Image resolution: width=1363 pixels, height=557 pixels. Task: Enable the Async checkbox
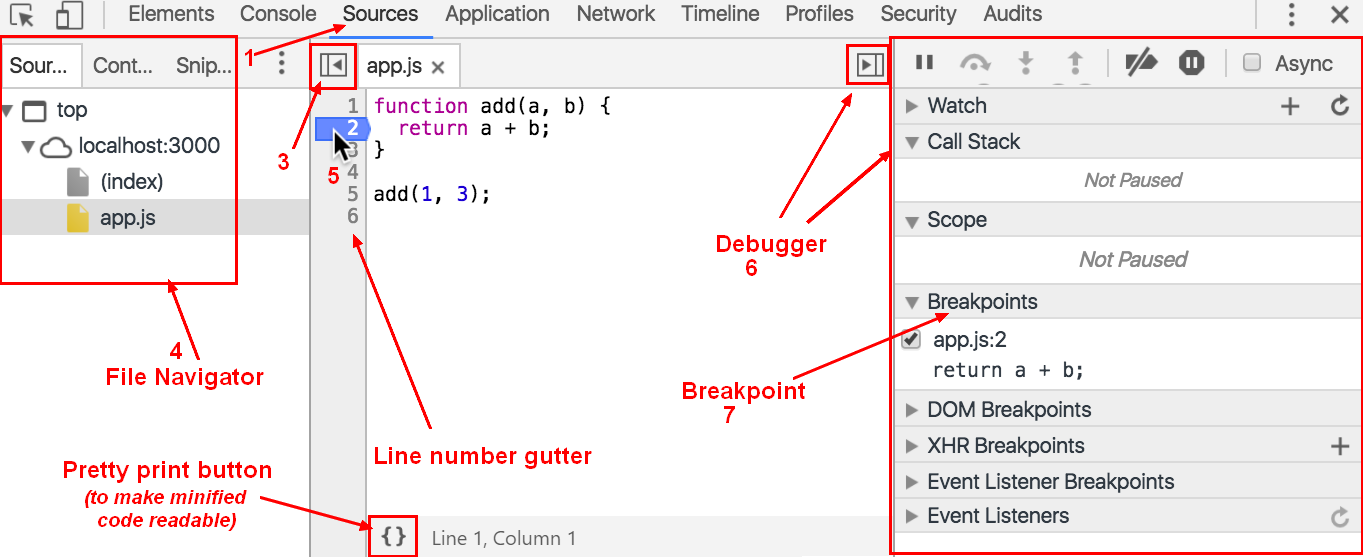coord(1252,63)
